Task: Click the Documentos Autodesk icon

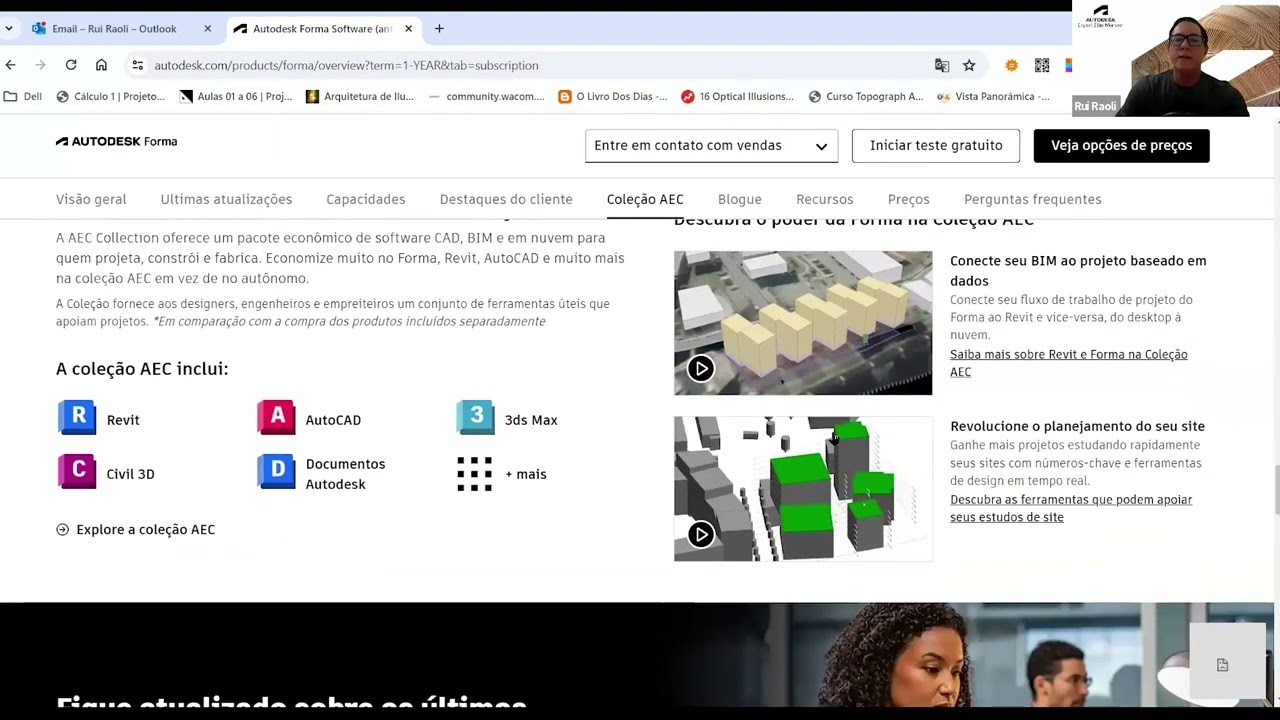Action: (x=276, y=471)
